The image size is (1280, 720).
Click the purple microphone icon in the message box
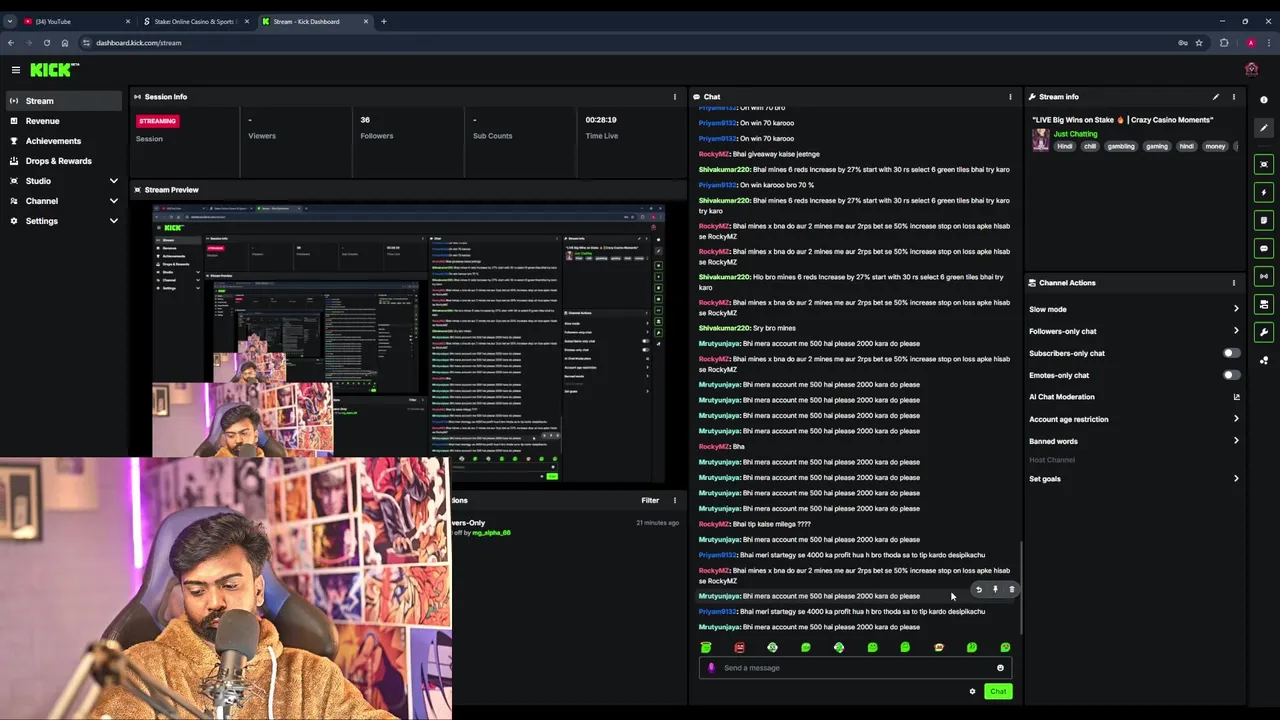pyautogui.click(x=711, y=668)
